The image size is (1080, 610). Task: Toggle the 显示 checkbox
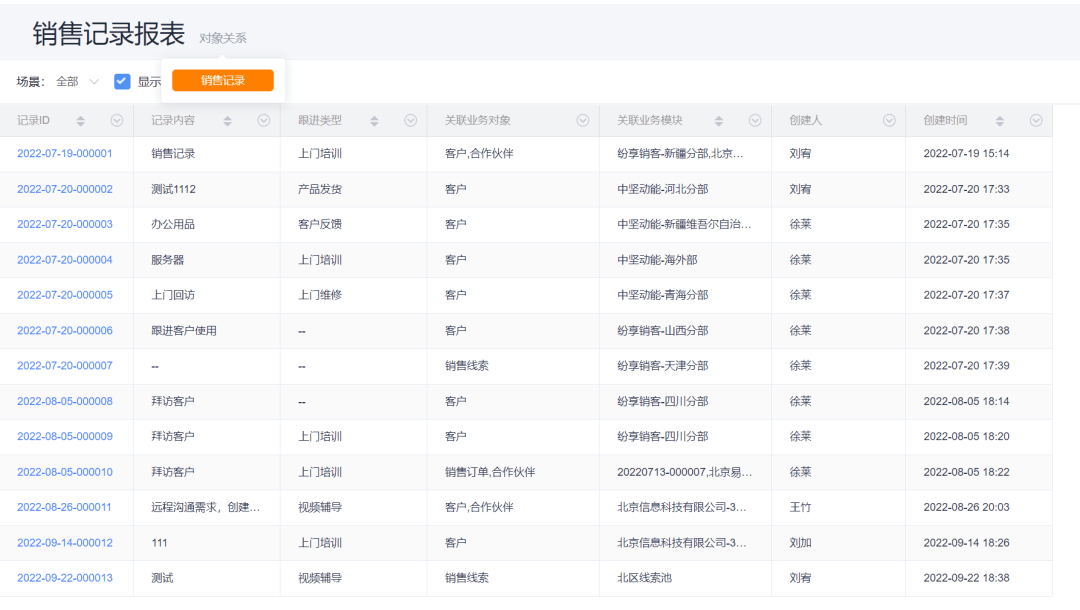click(x=122, y=81)
